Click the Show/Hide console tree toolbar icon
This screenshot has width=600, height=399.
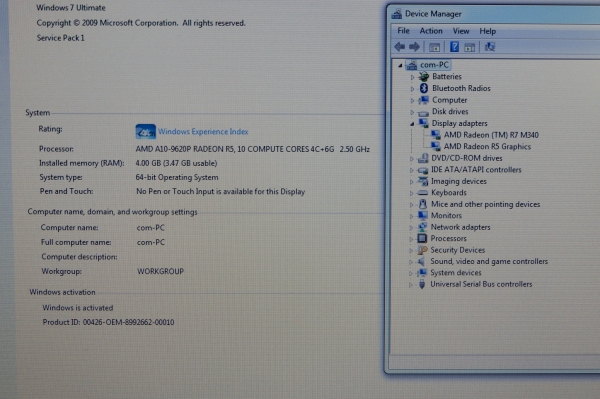pos(434,47)
